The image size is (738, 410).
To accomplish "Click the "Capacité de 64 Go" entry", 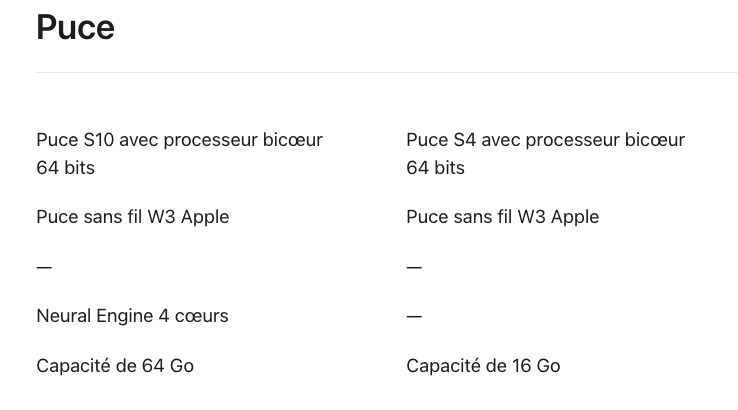I will click(x=115, y=366).
